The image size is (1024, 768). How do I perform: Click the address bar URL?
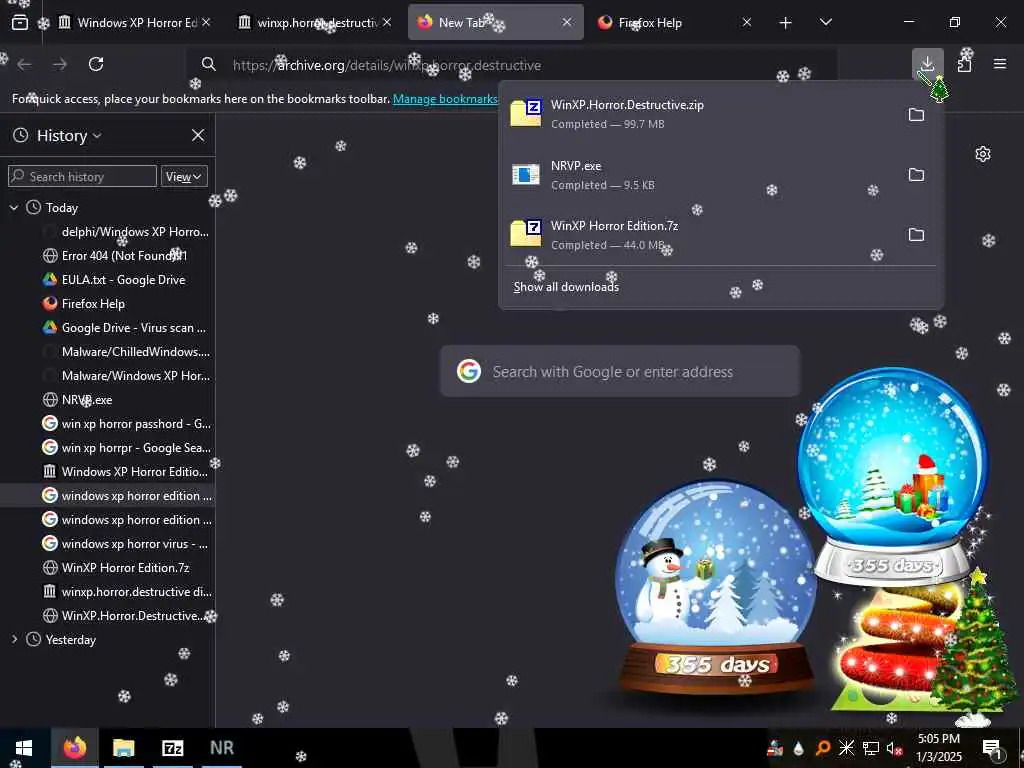[x=387, y=65]
